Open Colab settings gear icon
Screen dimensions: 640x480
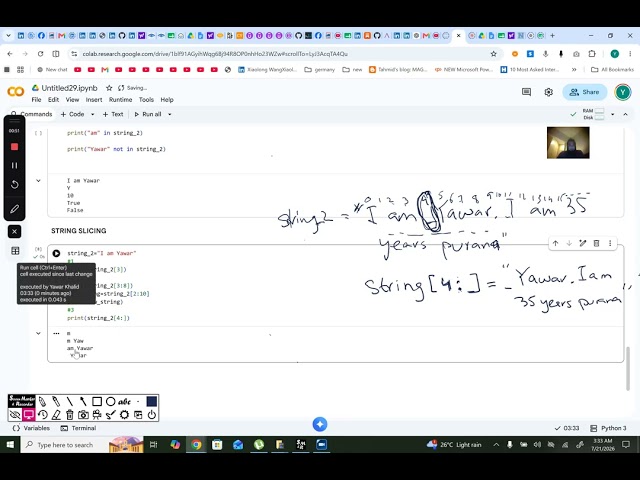pyautogui.click(x=549, y=92)
